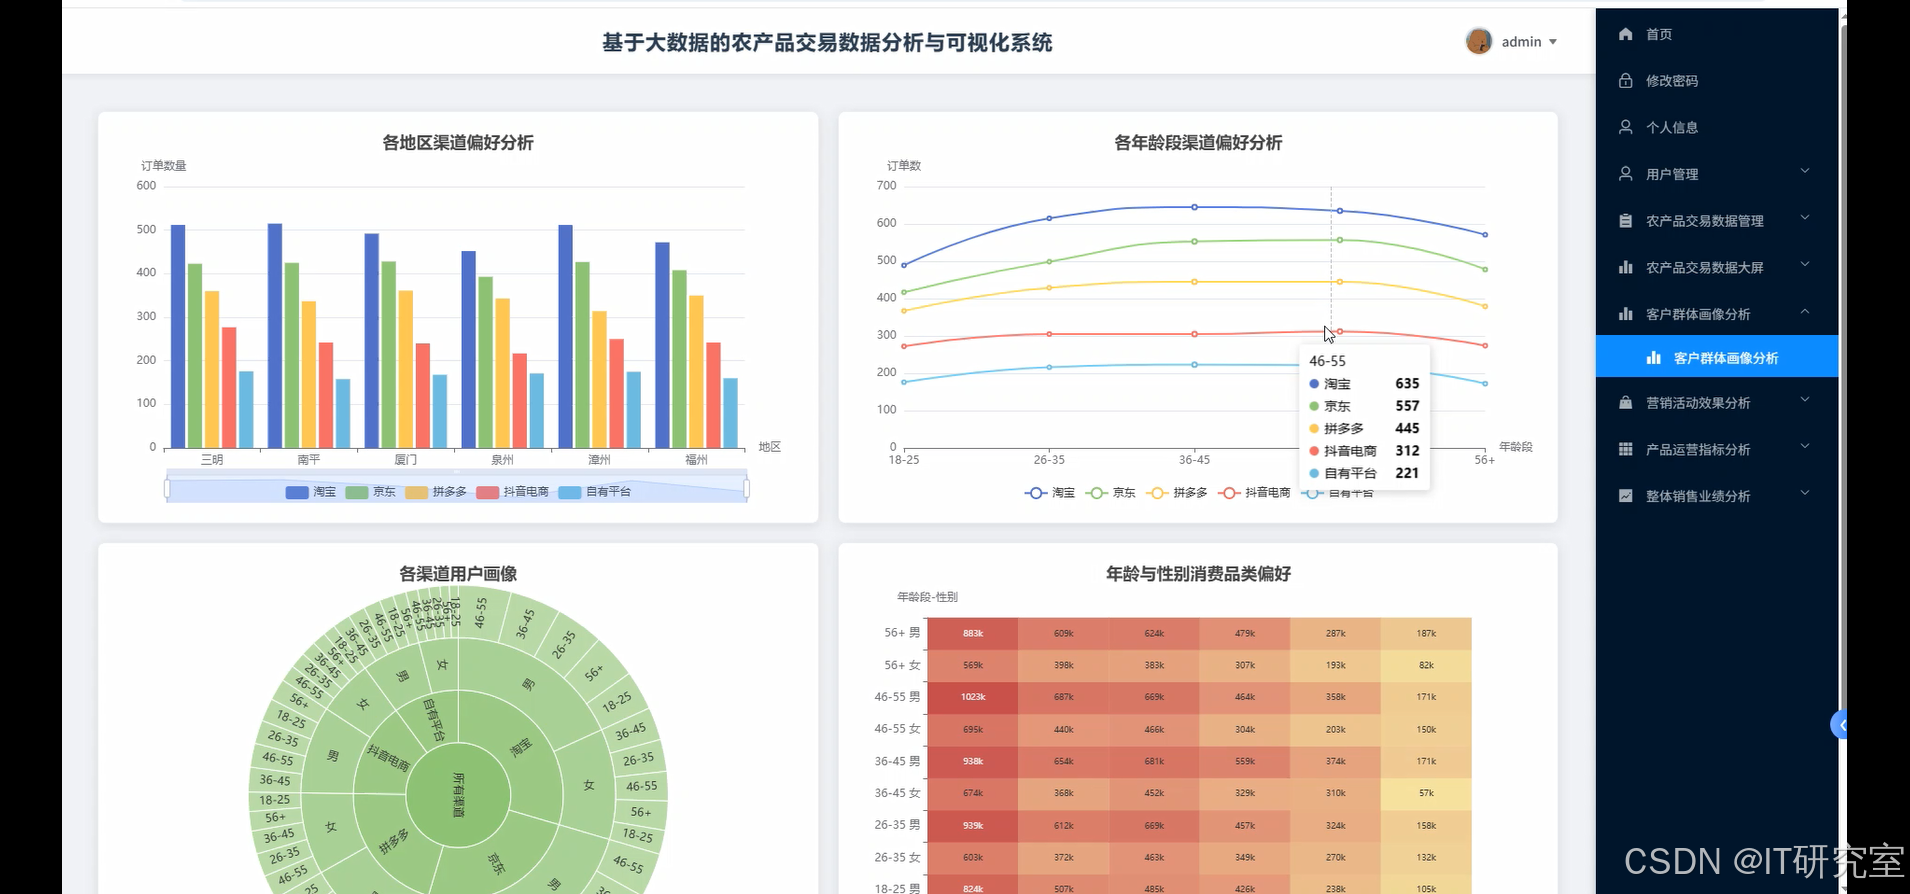Click the bag icon beside 营销活动效果分析
The width and height of the screenshot is (1910, 894).
[x=1625, y=402]
